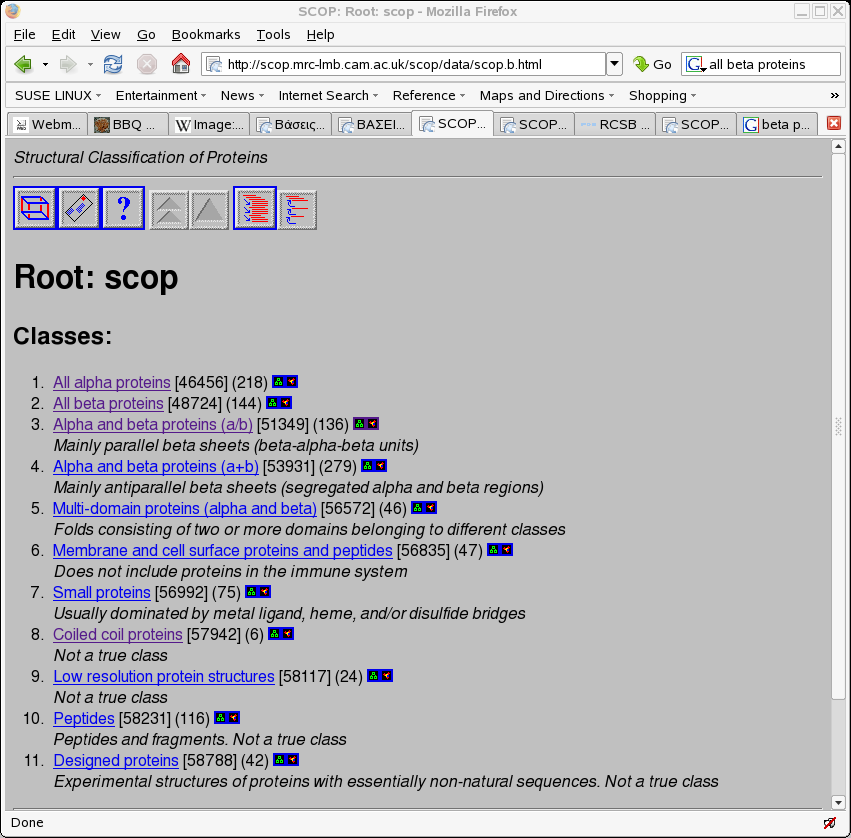Screen dimensions: 851x838
Task: Expand the Internet Search bookmarks folder
Action: click(x=328, y=96)
